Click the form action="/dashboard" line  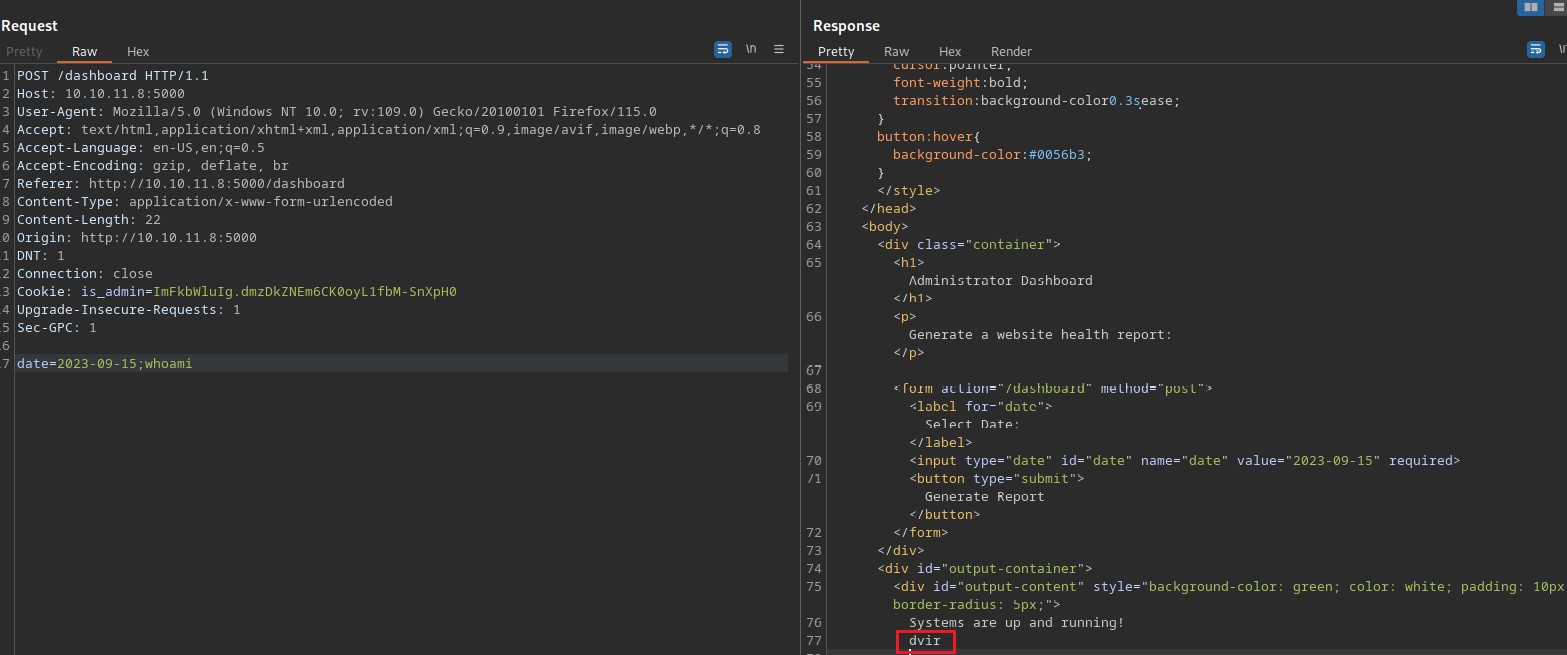tap(1053, 388)
